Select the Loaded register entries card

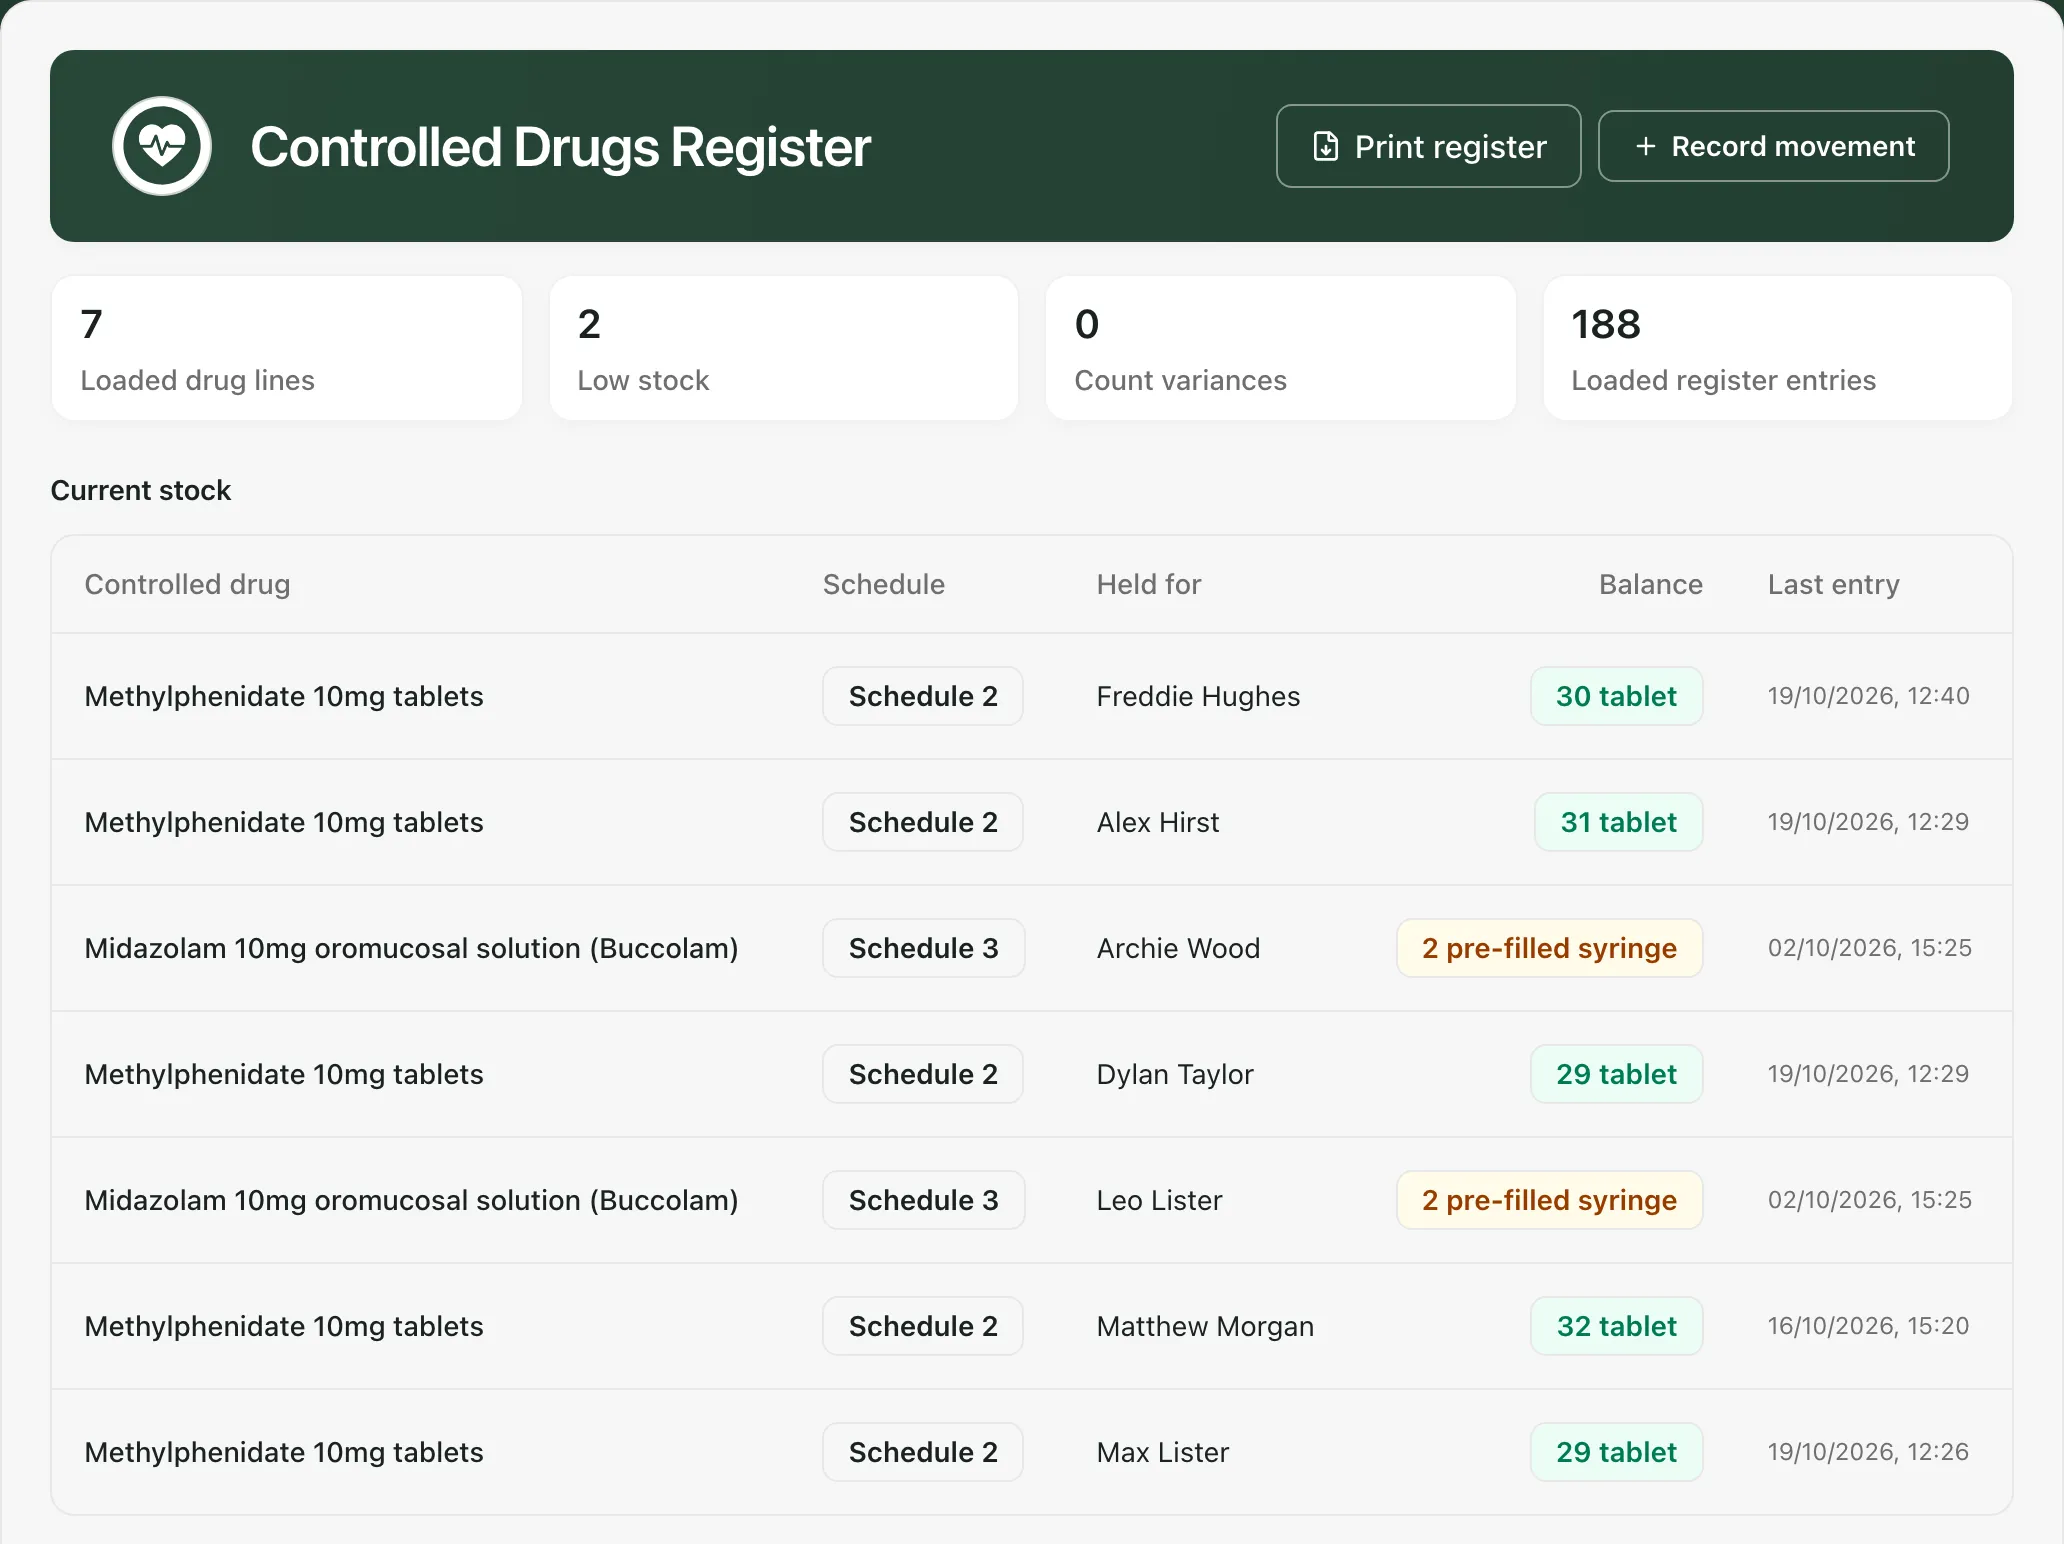(1778, 348)
